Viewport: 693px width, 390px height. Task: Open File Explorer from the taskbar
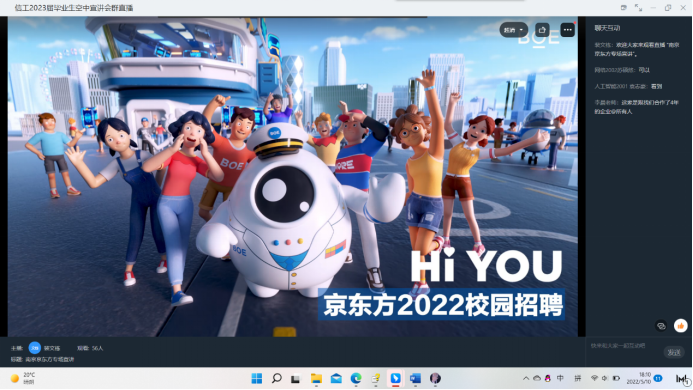(316, 378)
